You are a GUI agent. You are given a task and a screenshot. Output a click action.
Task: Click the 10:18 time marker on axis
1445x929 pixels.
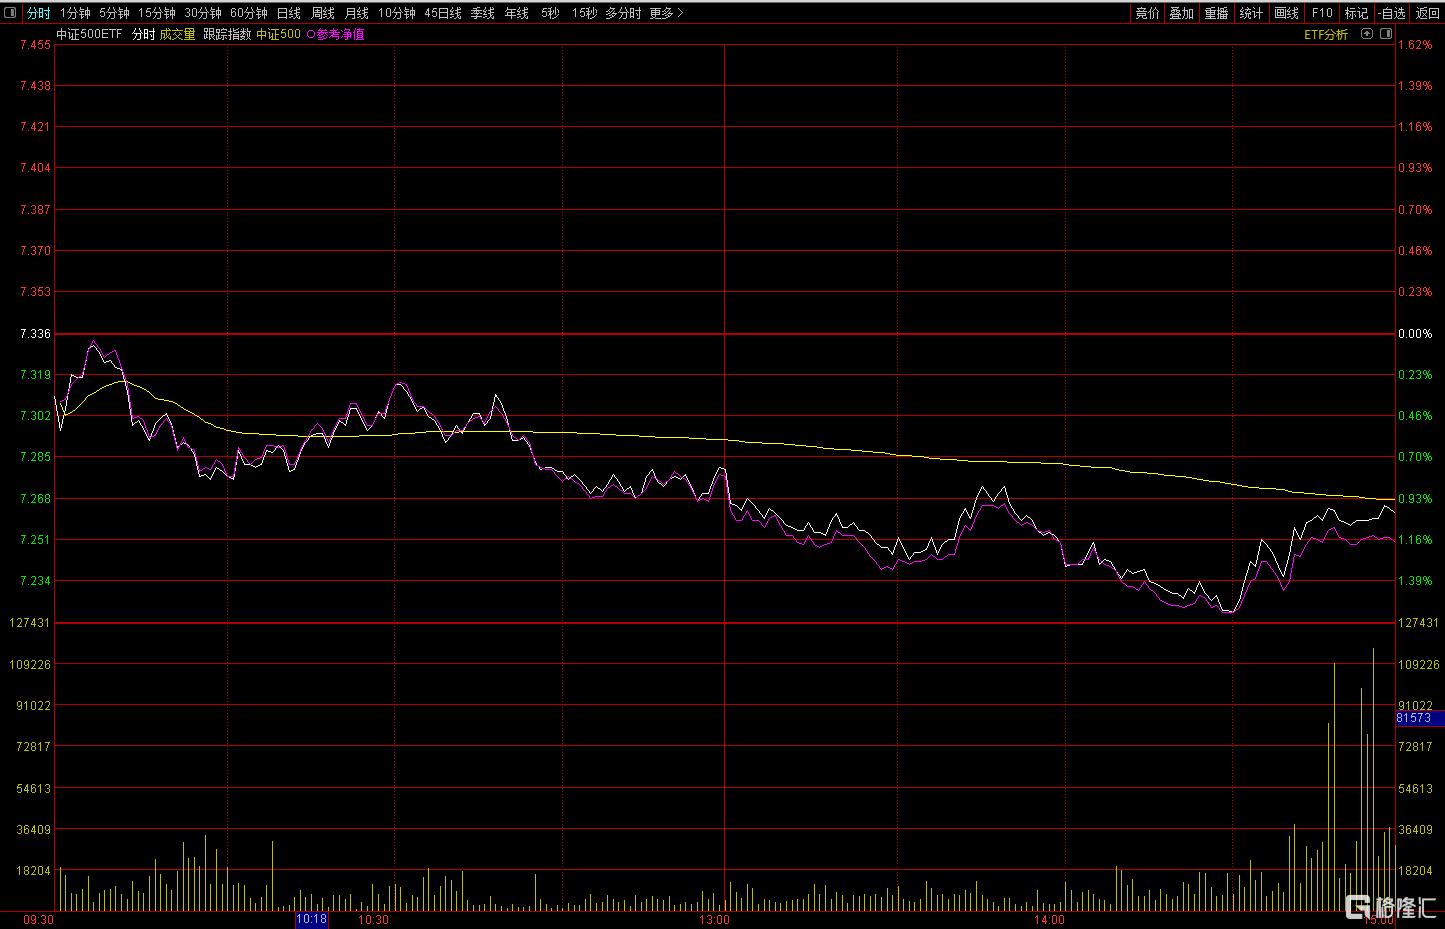pos(311,919)
